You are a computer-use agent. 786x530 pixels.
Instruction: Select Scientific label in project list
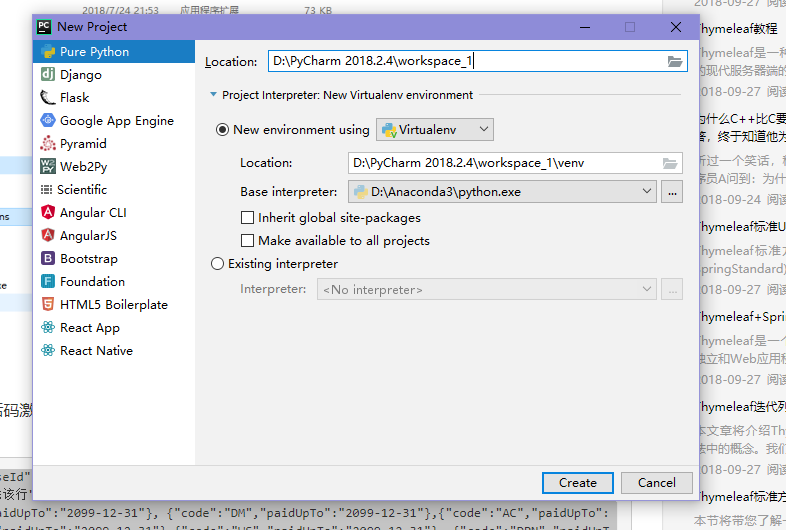[82, 190]
